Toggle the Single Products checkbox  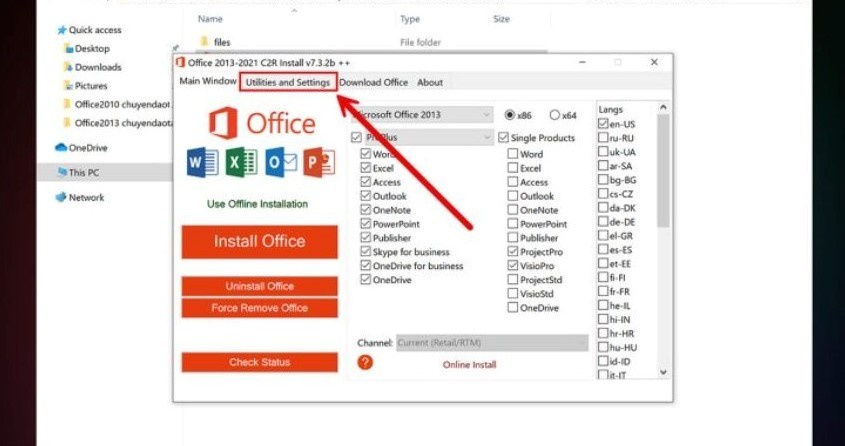coord(503,137)
